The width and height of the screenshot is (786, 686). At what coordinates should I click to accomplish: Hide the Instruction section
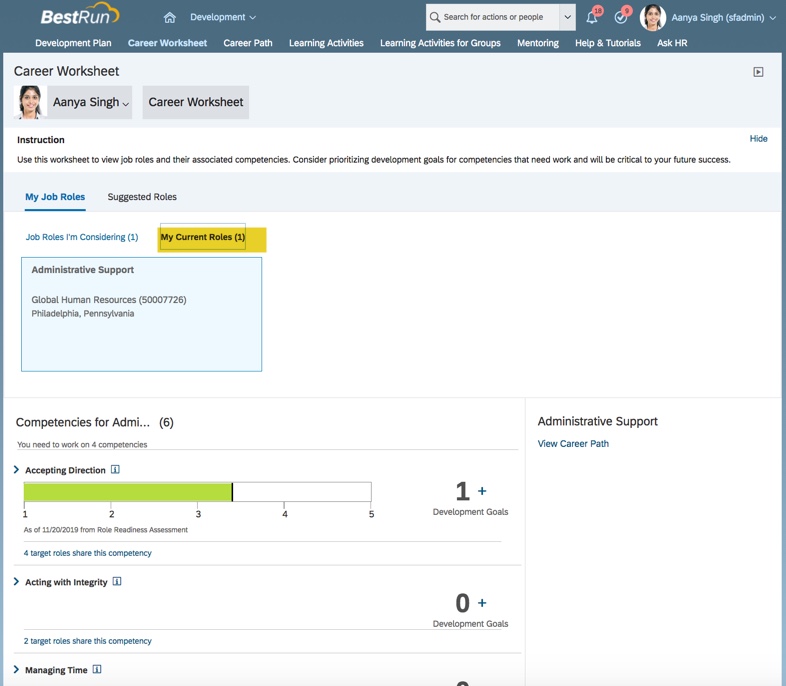pos(758,139)
